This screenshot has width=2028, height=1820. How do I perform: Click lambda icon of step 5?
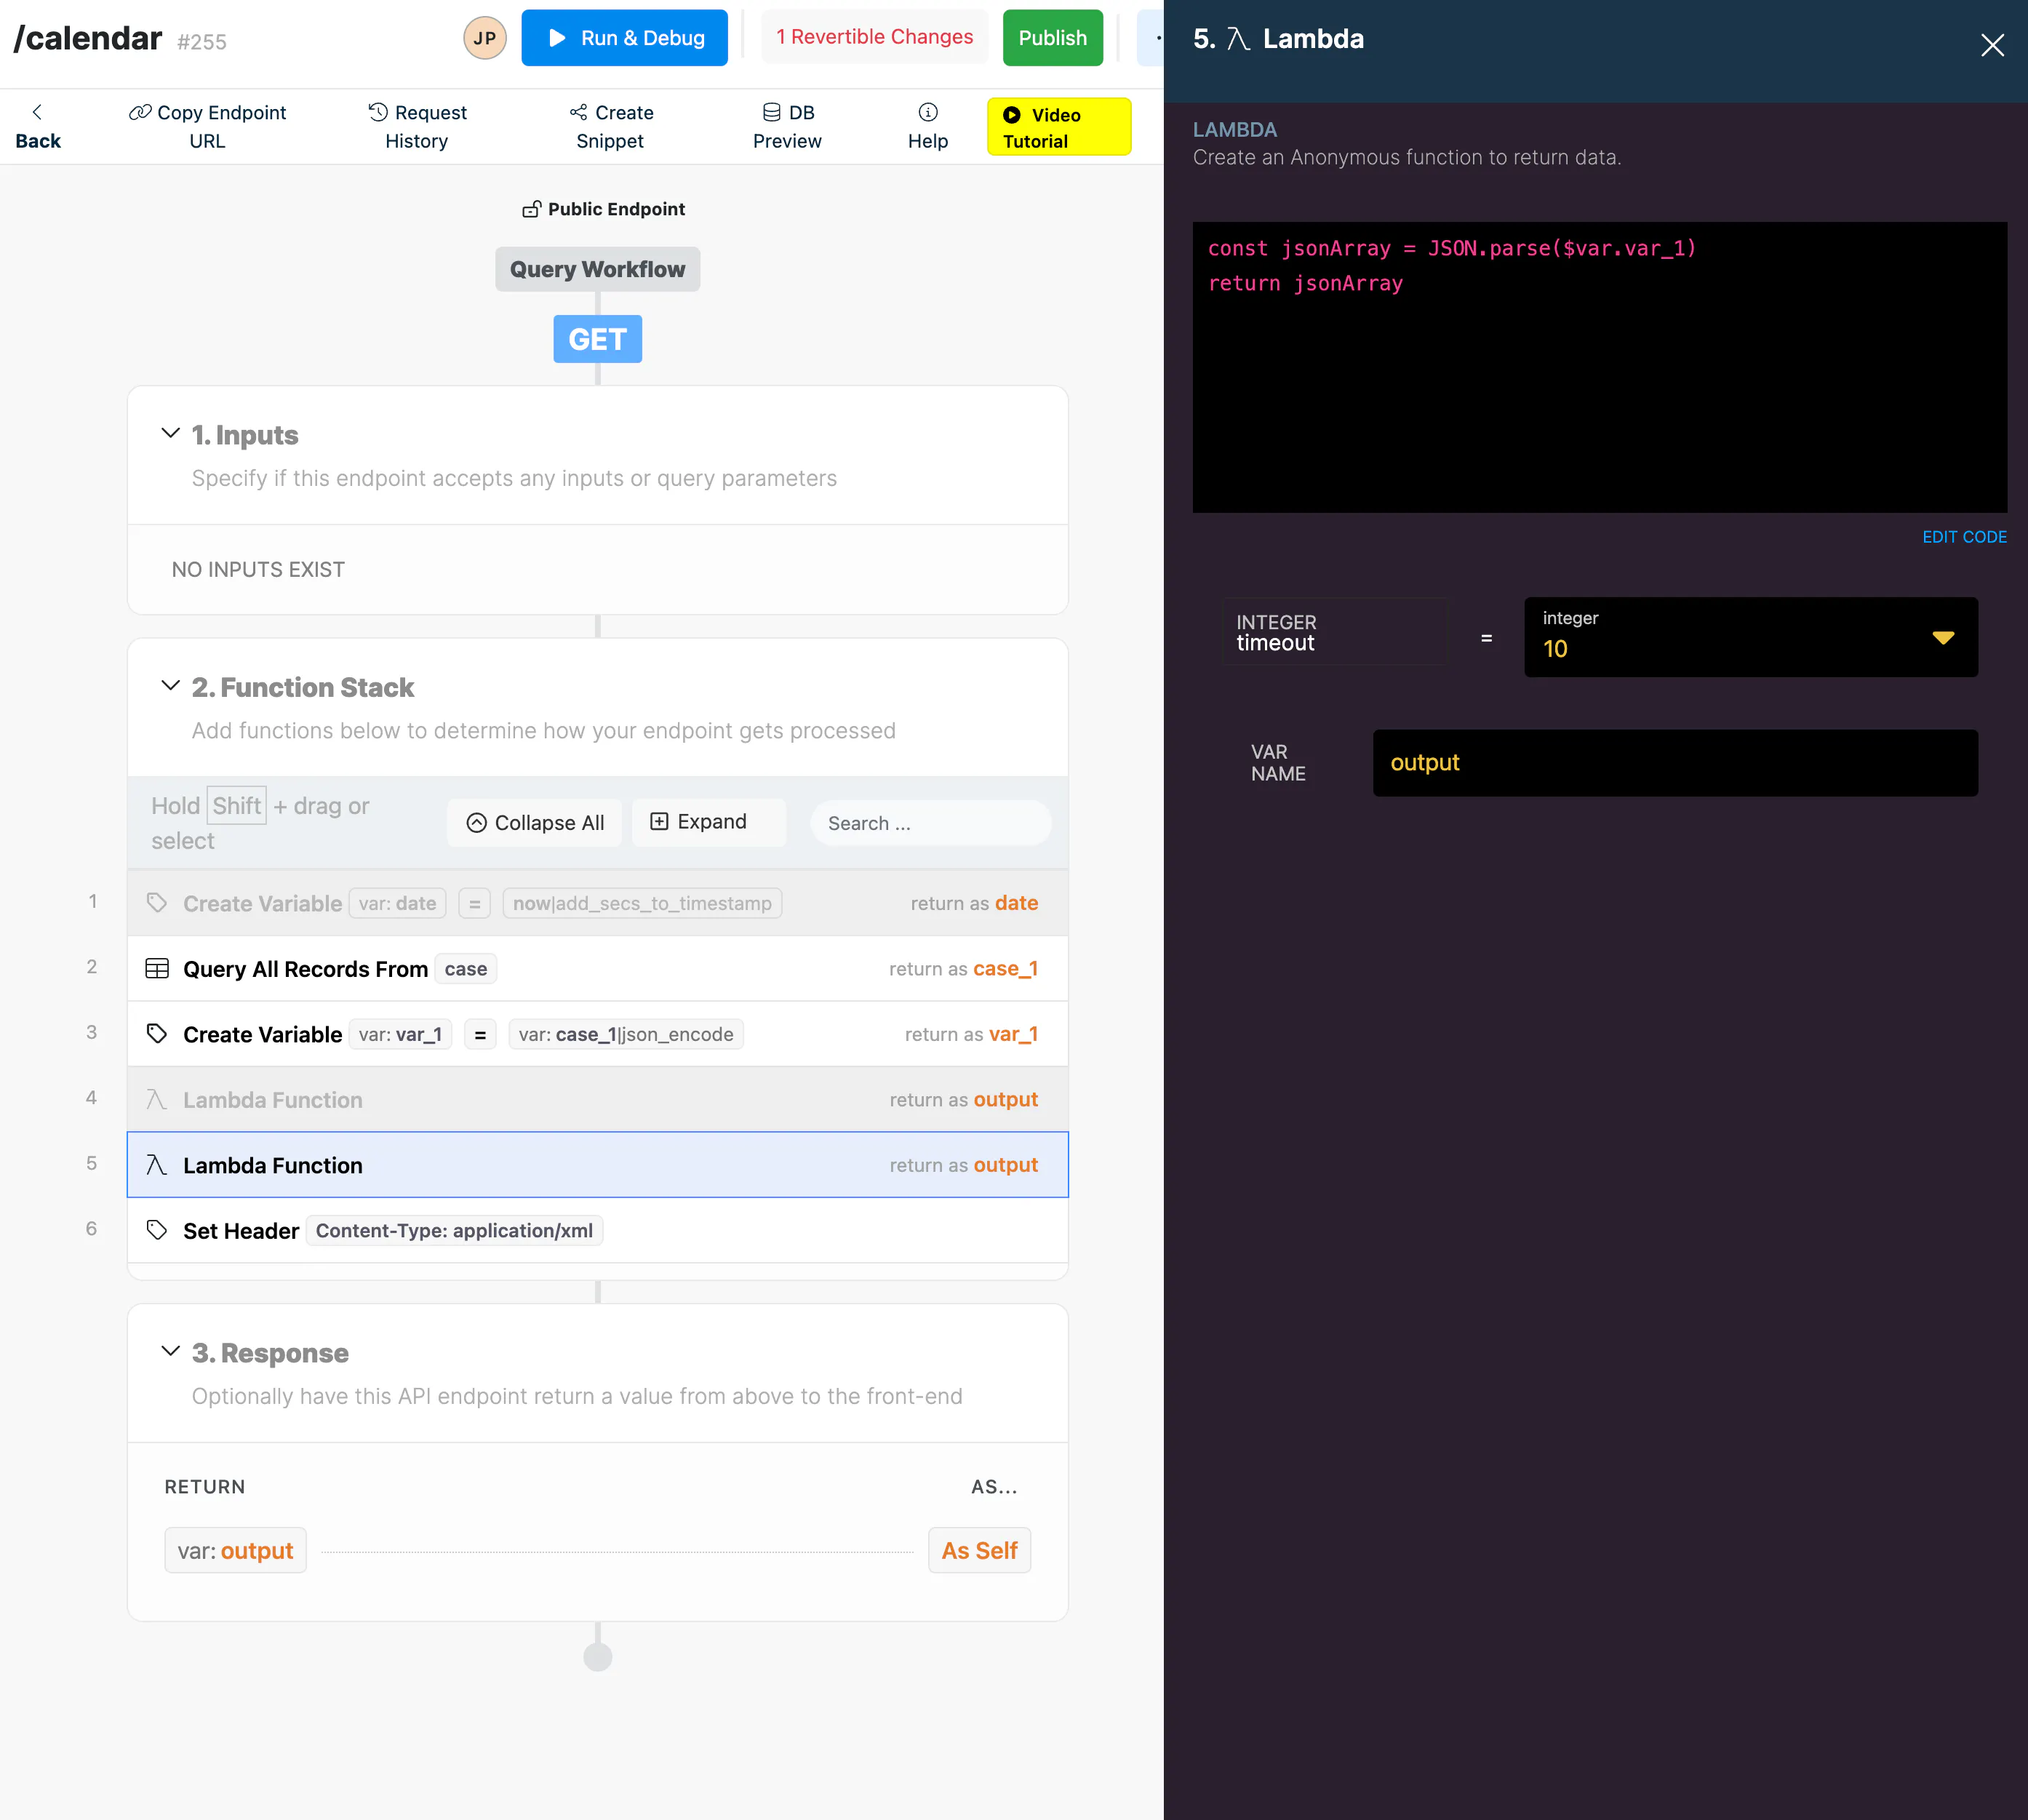click(157, 1165)
